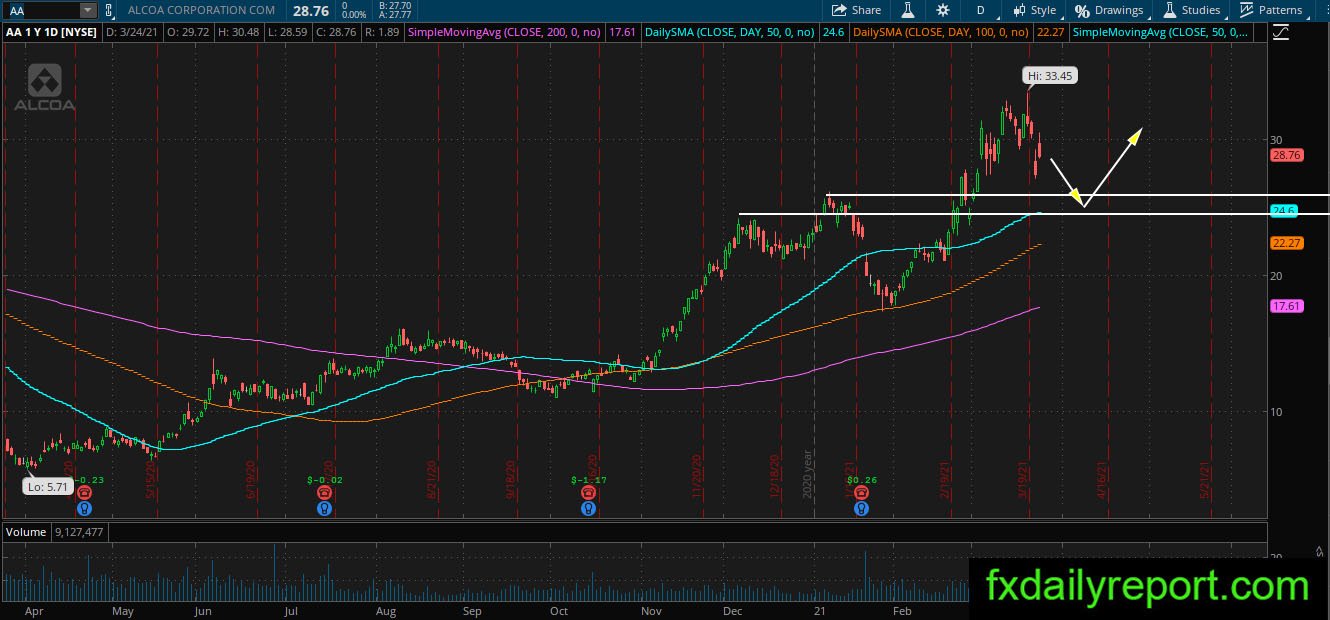Click the blue lightbulb icon below $-1.17 earnings
The height and width of the screenshot is (620, 1330).
coord(588,508)
